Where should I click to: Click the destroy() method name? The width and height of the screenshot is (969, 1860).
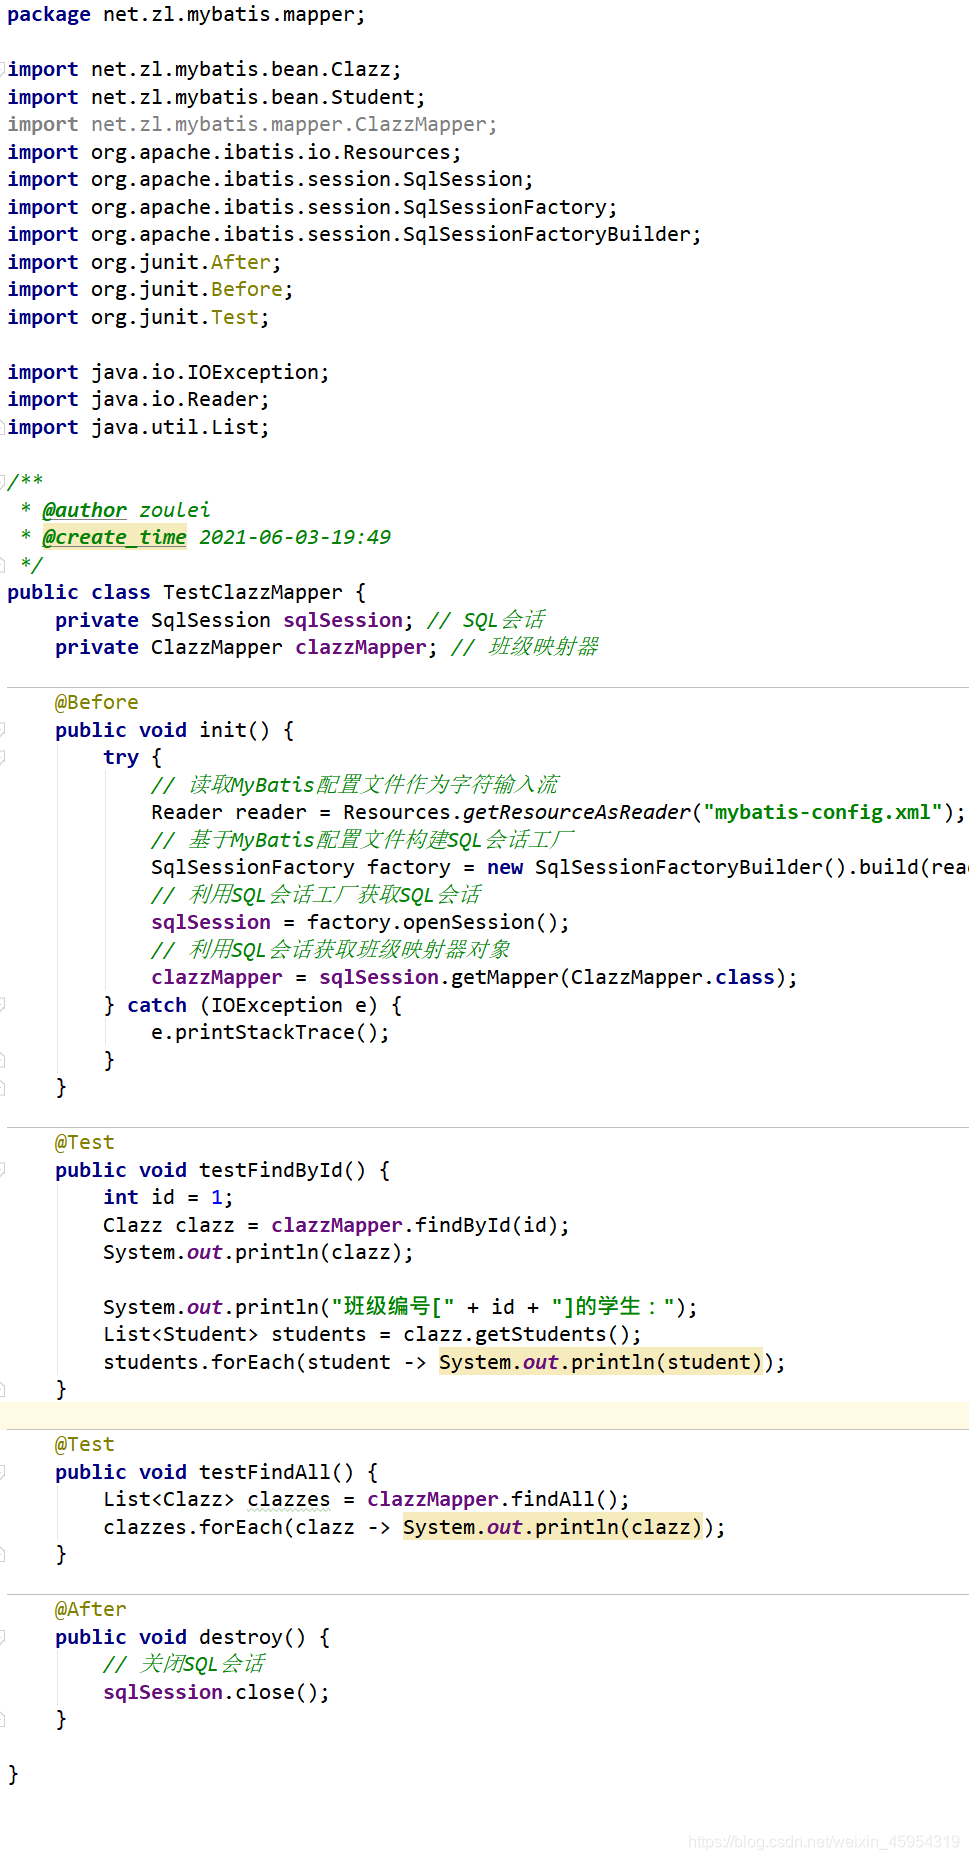pos(252,1637)
